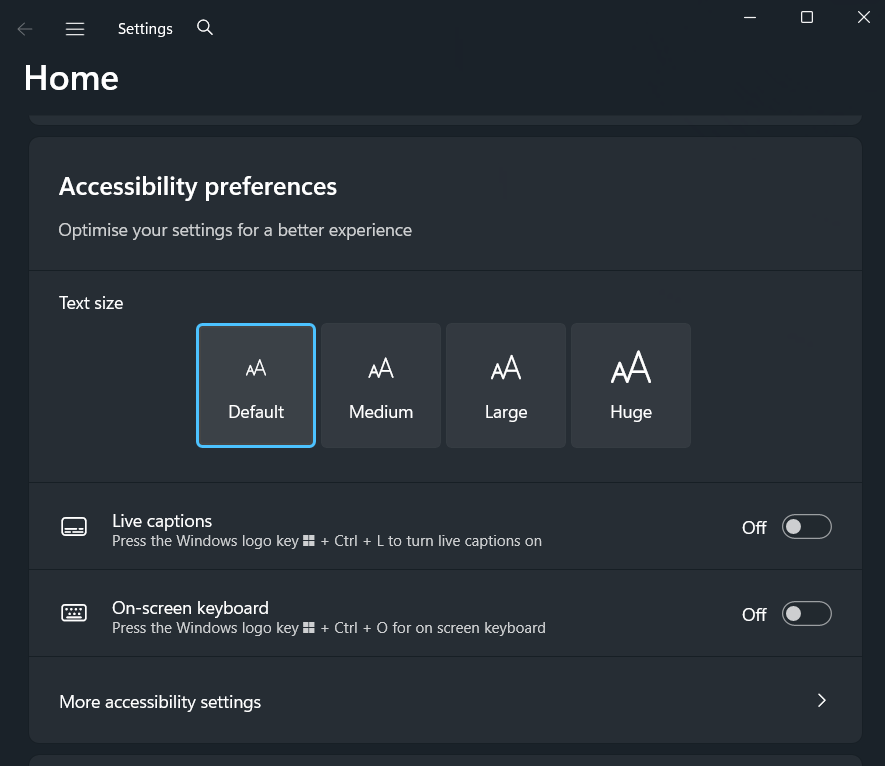
Task: Click the Live captions icon
Action: tap(74, 527)
